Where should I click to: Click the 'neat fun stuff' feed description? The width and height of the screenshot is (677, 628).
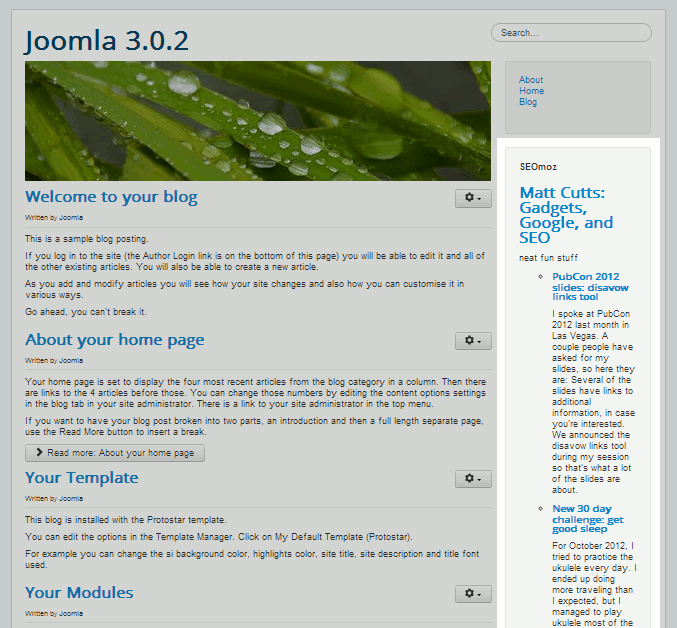548,258
